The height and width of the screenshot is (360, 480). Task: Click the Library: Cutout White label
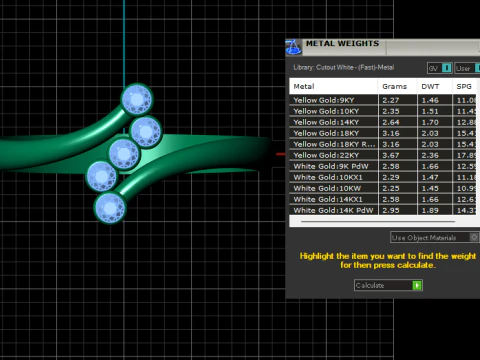click(343, 67)
